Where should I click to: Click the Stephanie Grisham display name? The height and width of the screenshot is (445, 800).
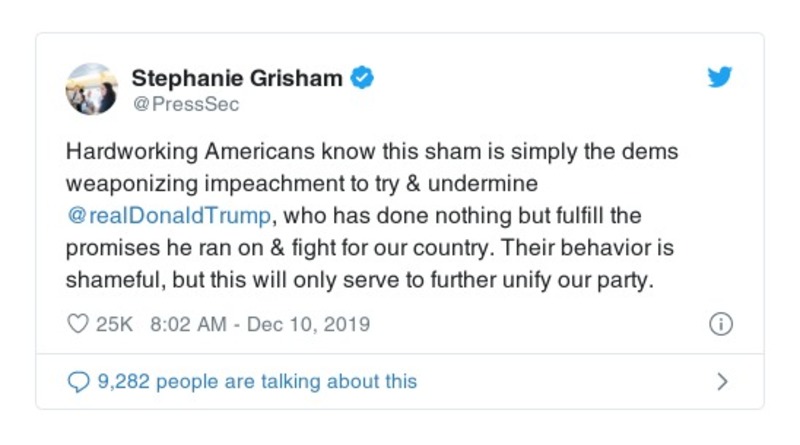point(238,78)
